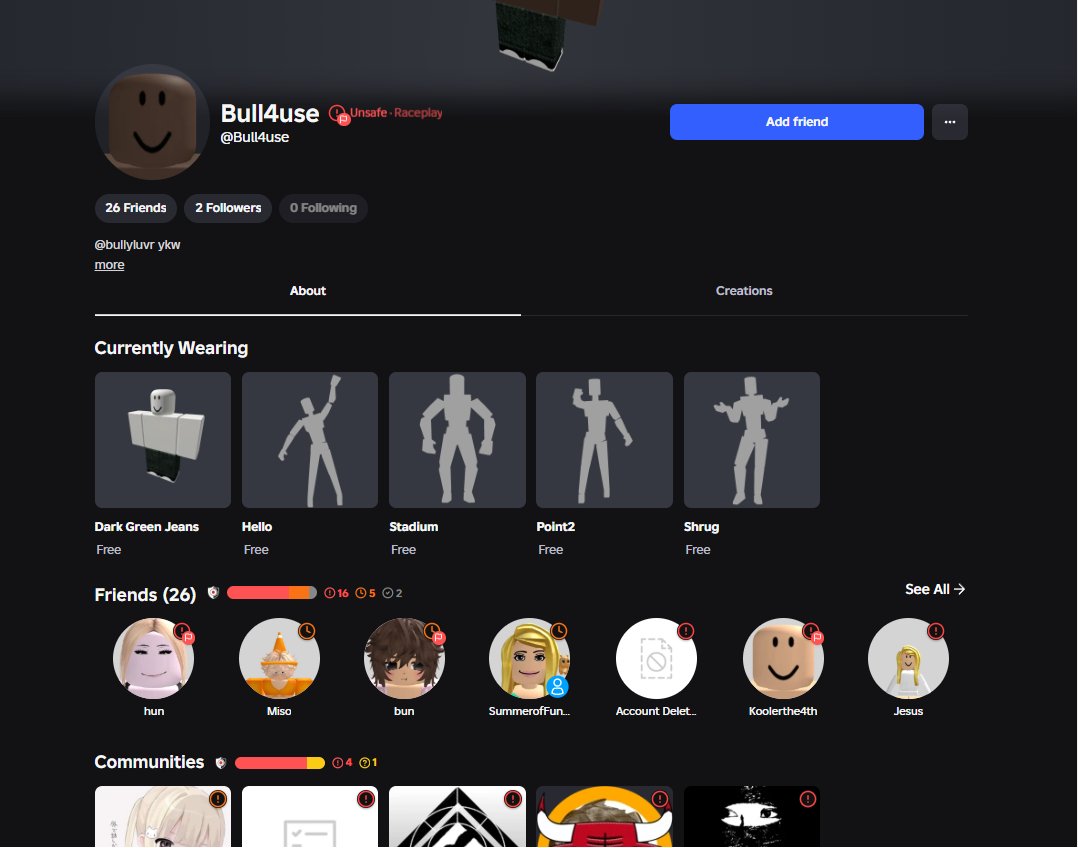Click the warning badge on Account Deleted avatar

tap(685, 631)
